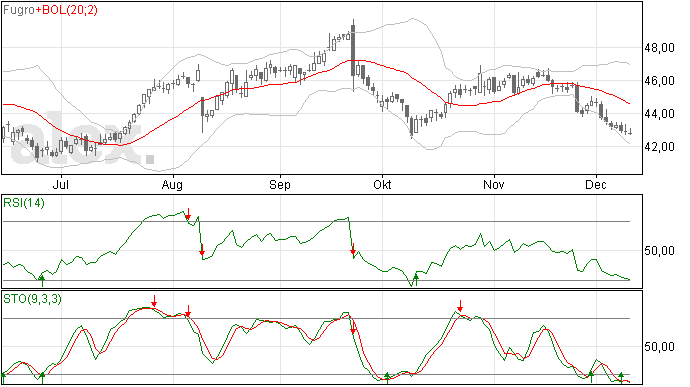Click STO green buy arrow in early October

(x=387, y=377)
